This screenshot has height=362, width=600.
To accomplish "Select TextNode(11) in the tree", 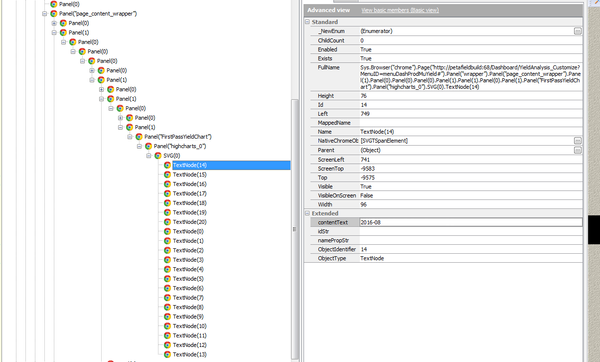I will pos(189,336).
